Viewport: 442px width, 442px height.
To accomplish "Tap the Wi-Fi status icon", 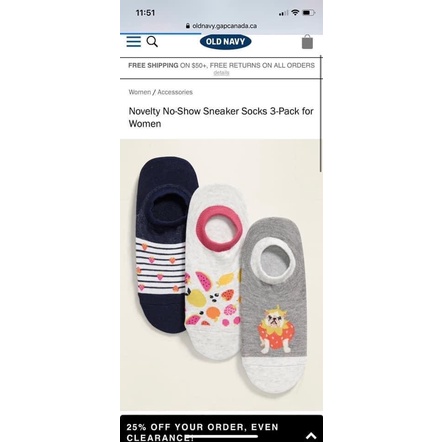I will click(x=295, y=13).
